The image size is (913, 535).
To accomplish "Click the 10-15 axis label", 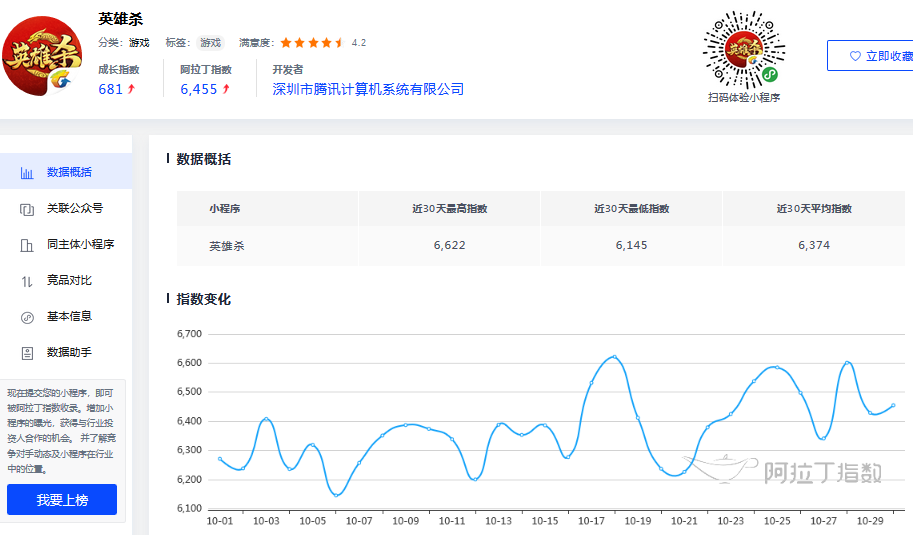I will click(x=545, y=521).
